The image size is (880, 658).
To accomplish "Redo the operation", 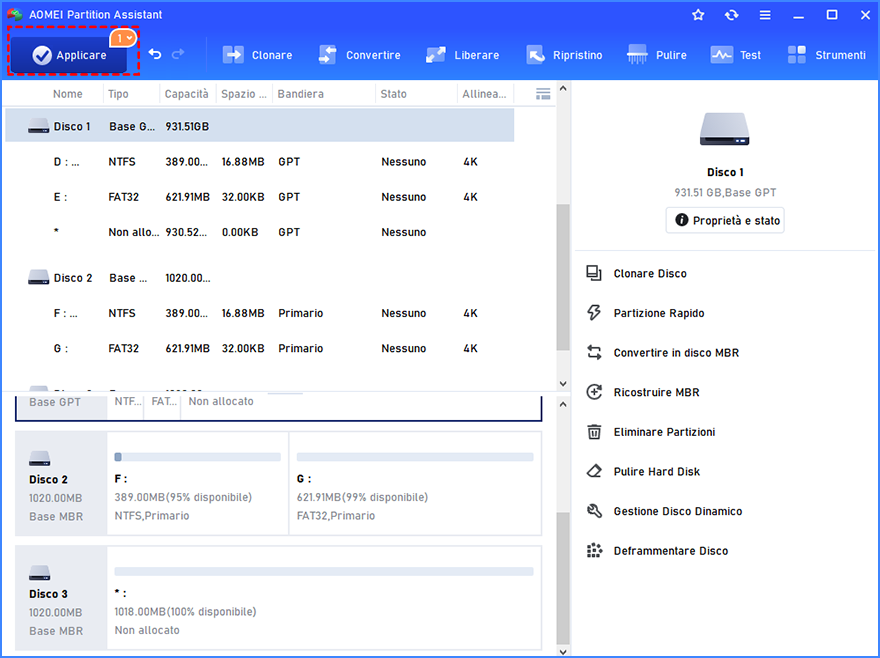I will click(x=178, y=54).
